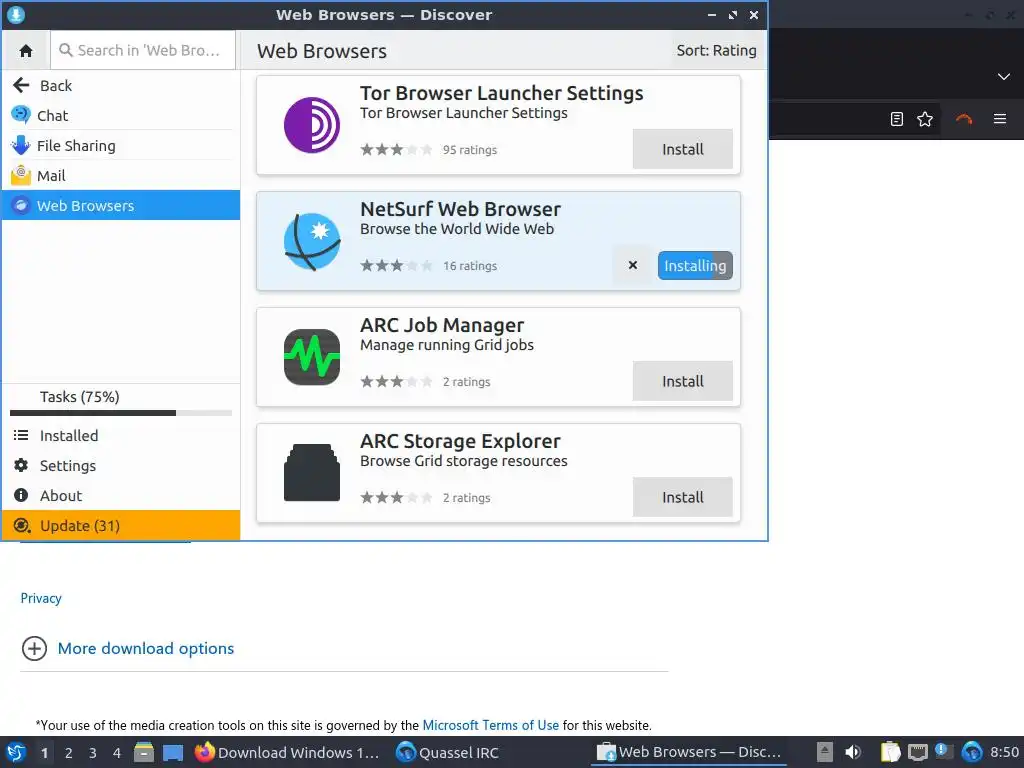This screenshot has width=1024, height=768.
Task: Expand the Firefox tab list chevron
Action: pos(1004,76)
